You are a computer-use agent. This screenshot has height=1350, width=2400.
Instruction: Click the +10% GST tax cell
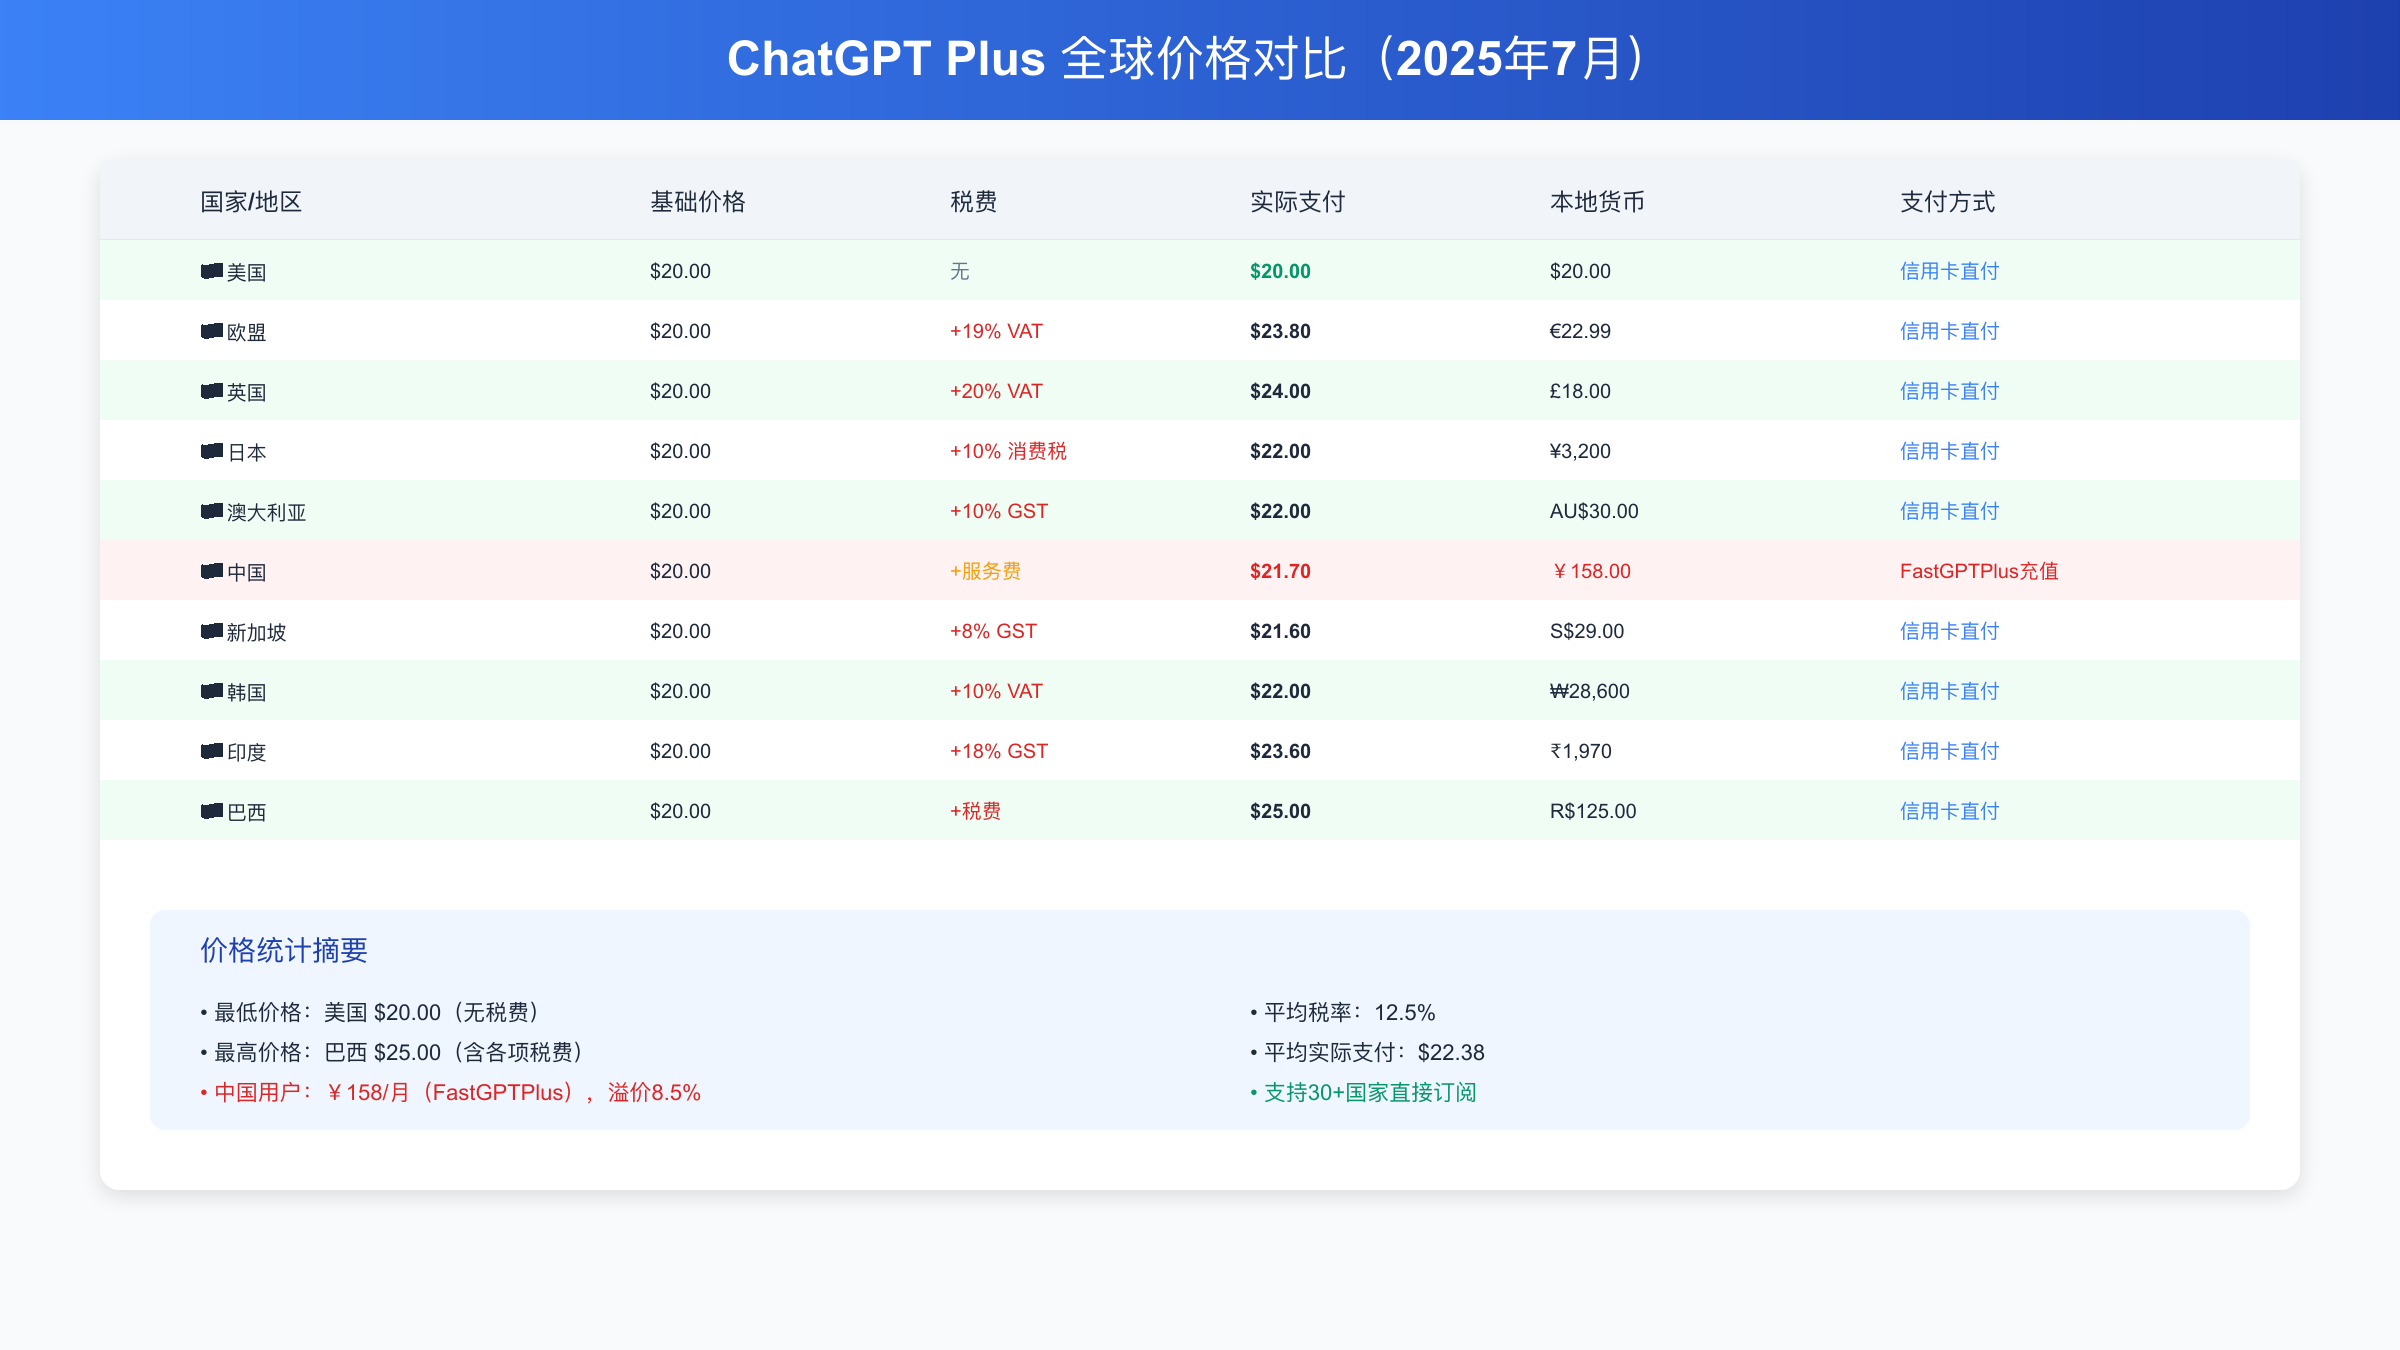tap(999, 511)
